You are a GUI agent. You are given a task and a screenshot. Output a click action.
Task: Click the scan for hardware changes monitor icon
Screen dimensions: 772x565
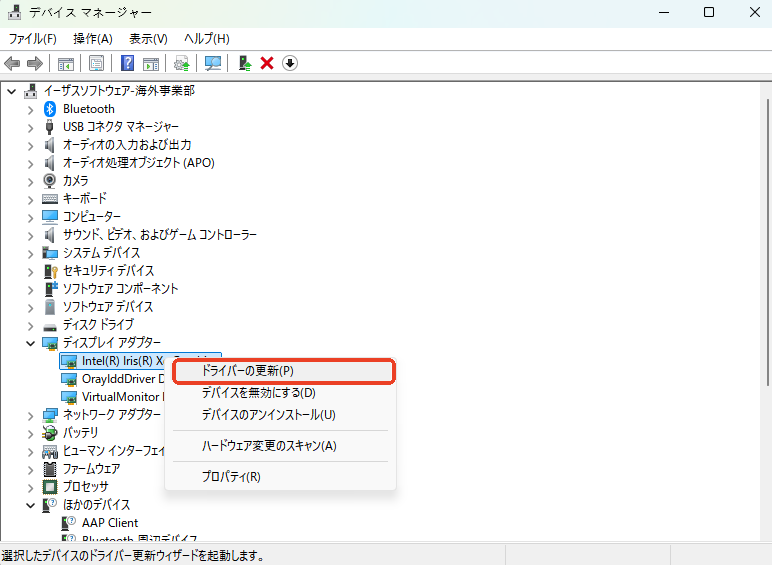212,63
